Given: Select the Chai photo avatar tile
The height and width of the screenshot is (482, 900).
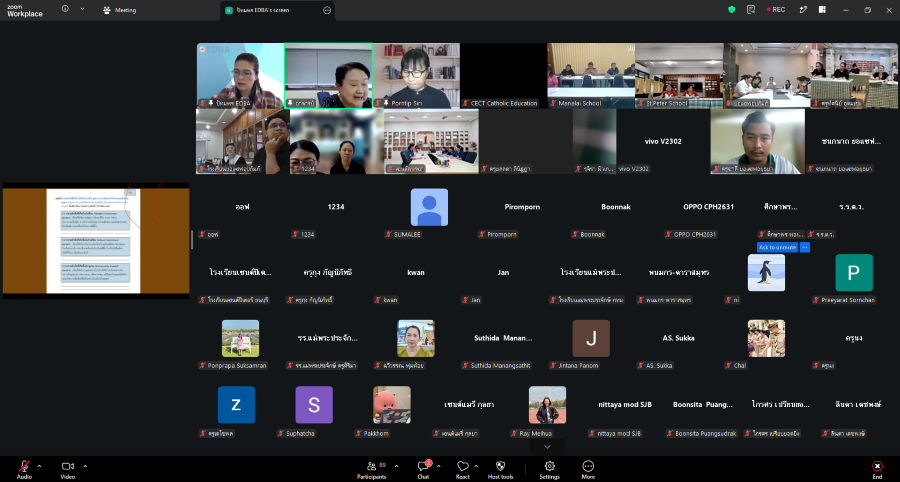Looking at the screenshot, I should (766, 339).
